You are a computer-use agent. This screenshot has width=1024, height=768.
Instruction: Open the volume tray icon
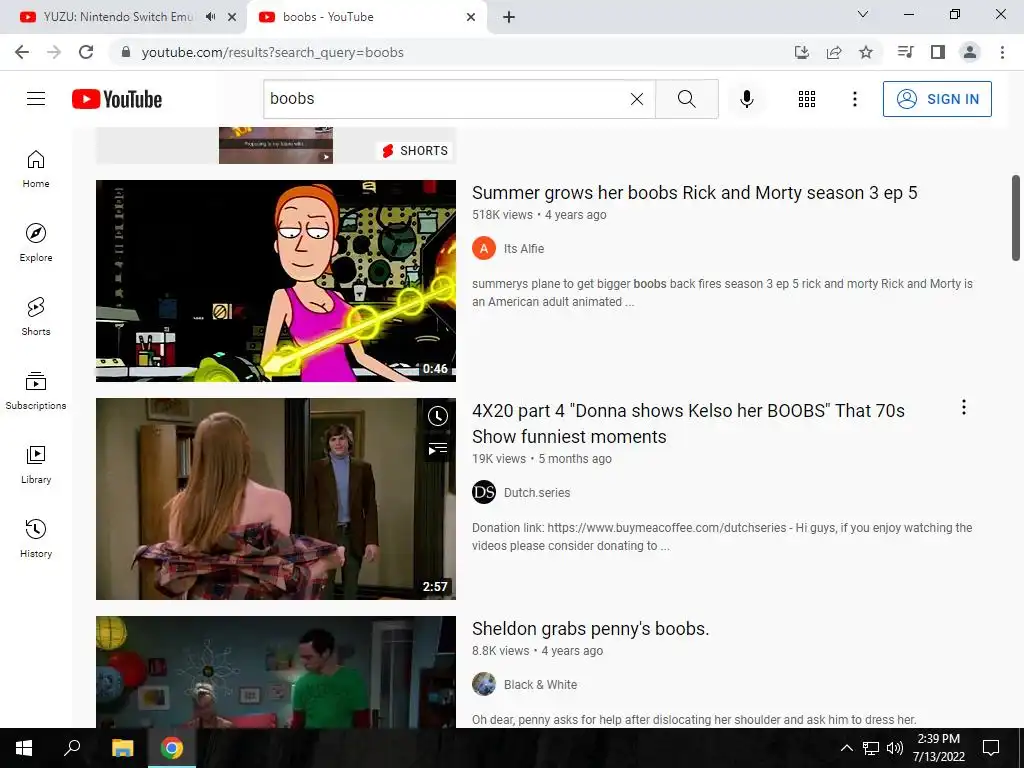point(895,748)
